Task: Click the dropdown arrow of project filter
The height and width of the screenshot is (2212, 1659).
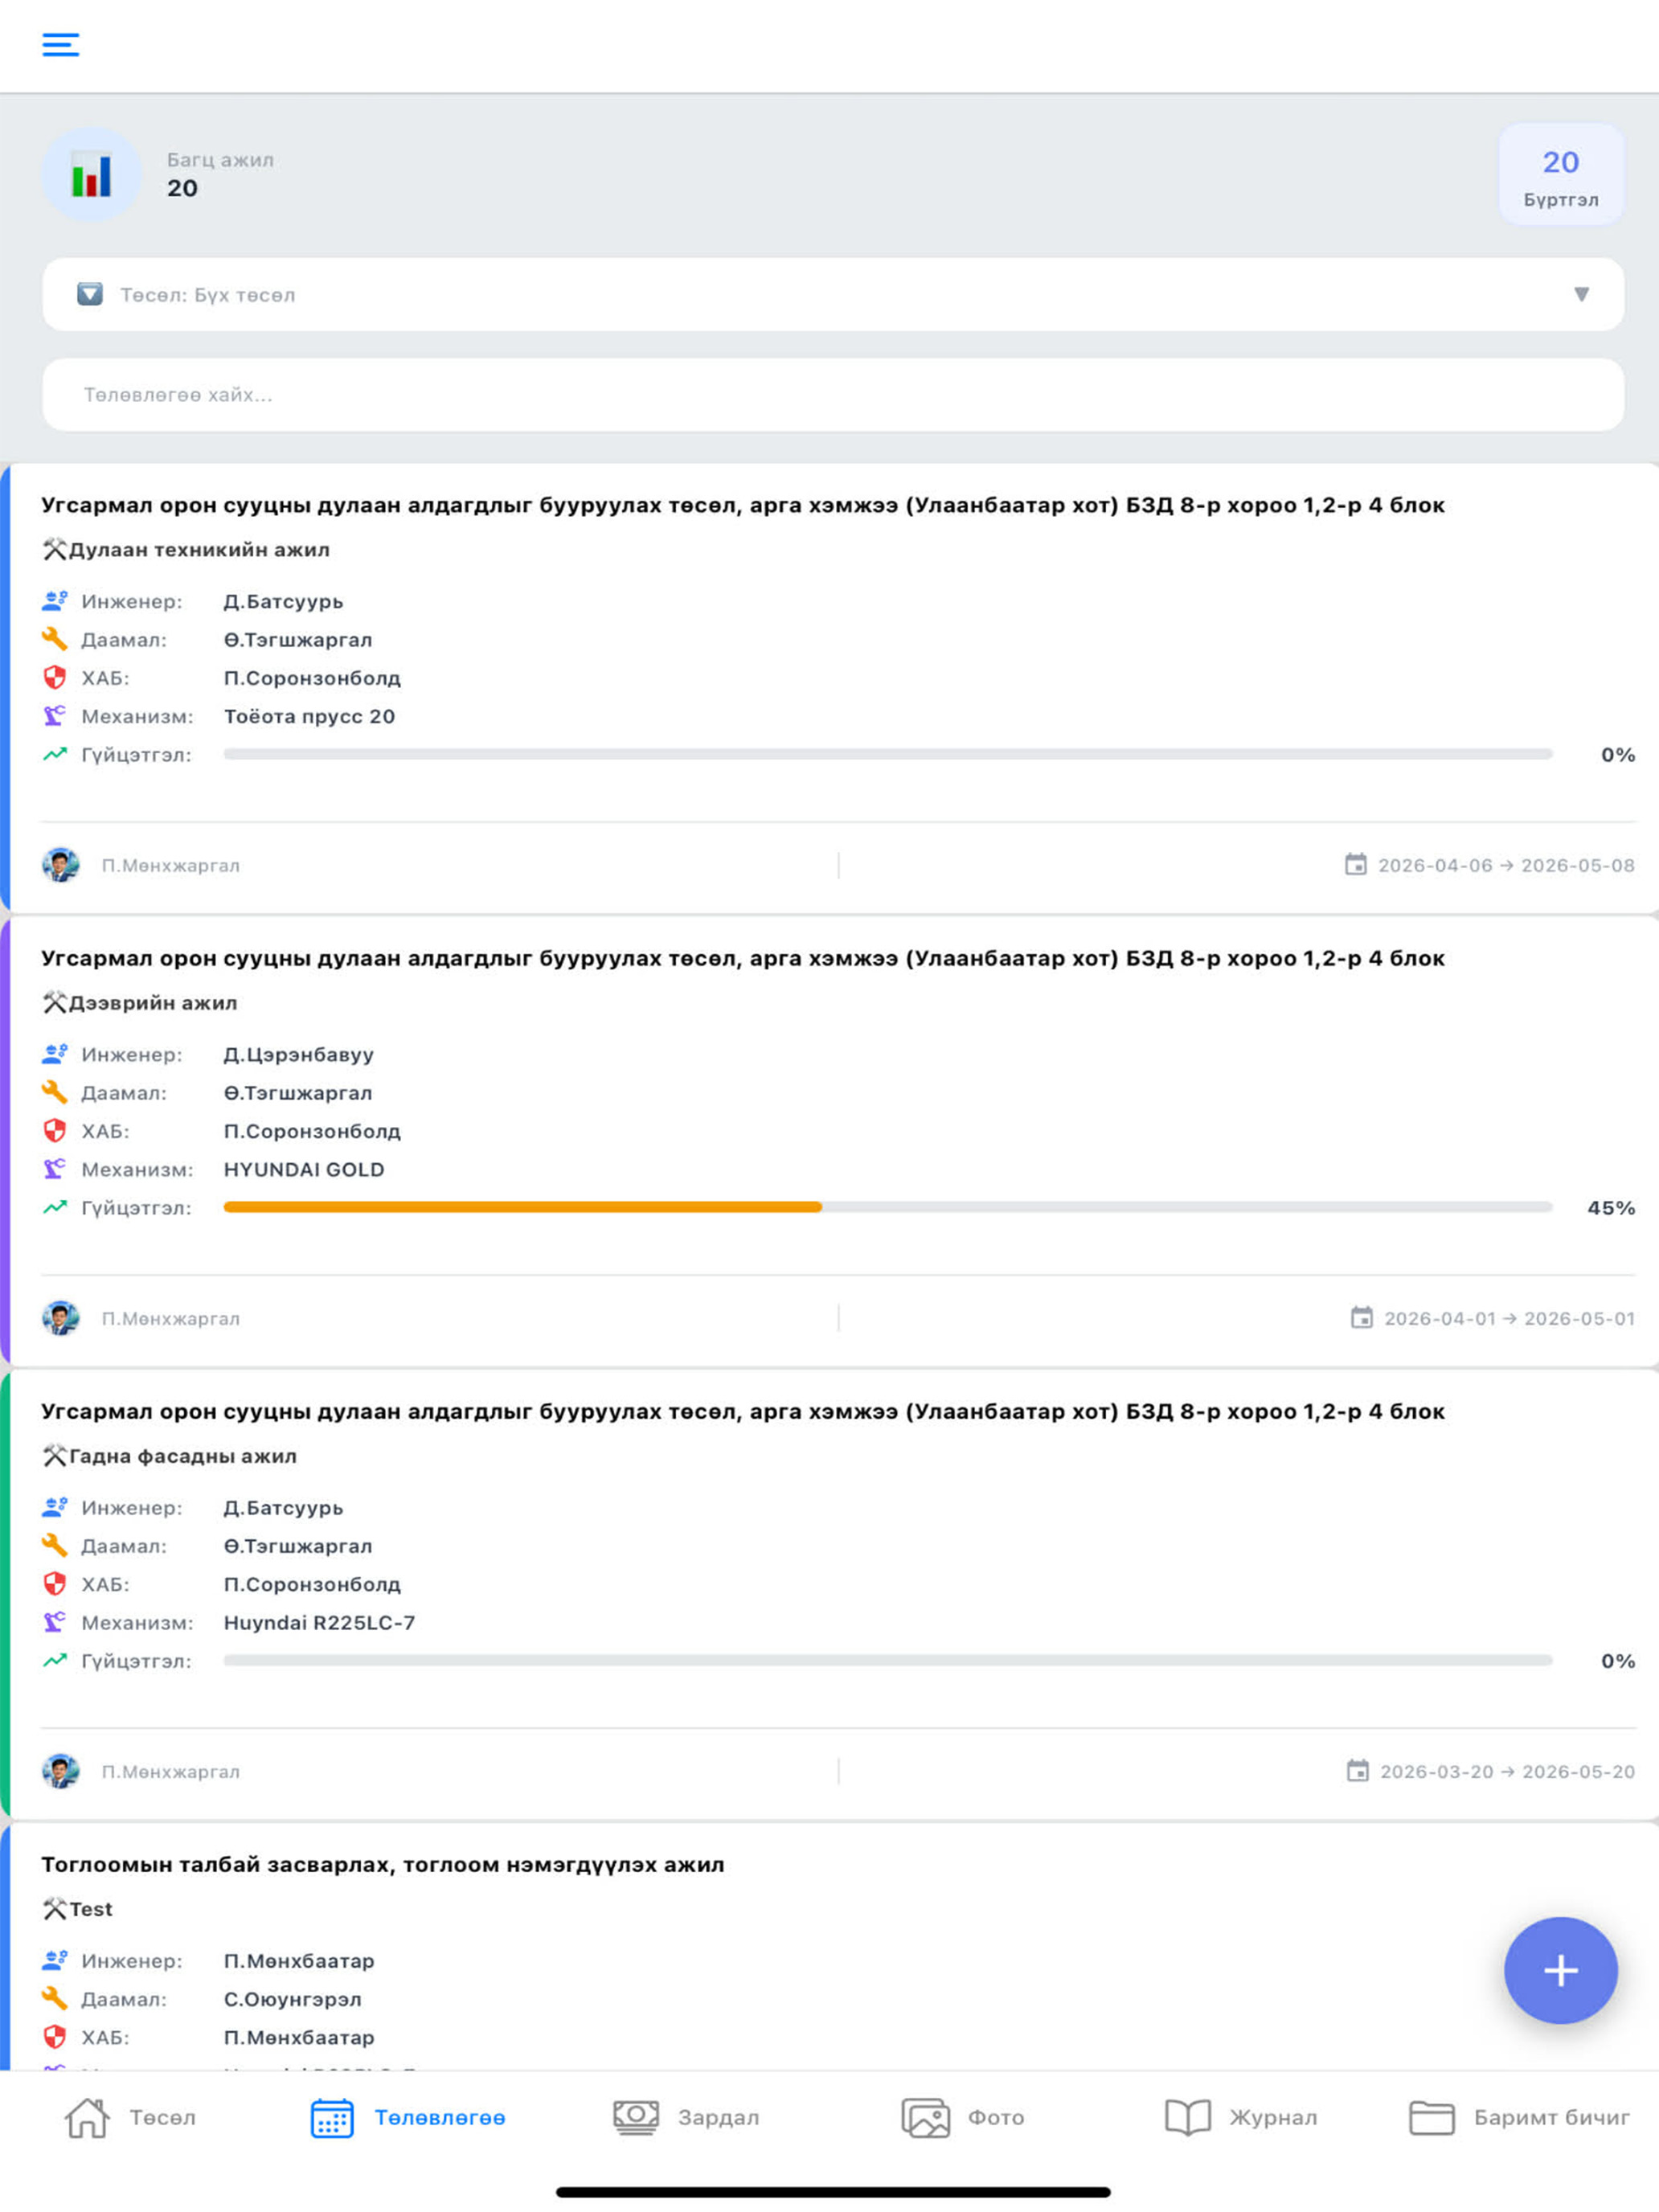Action: pyautogui.click(x=1581, y=294)
